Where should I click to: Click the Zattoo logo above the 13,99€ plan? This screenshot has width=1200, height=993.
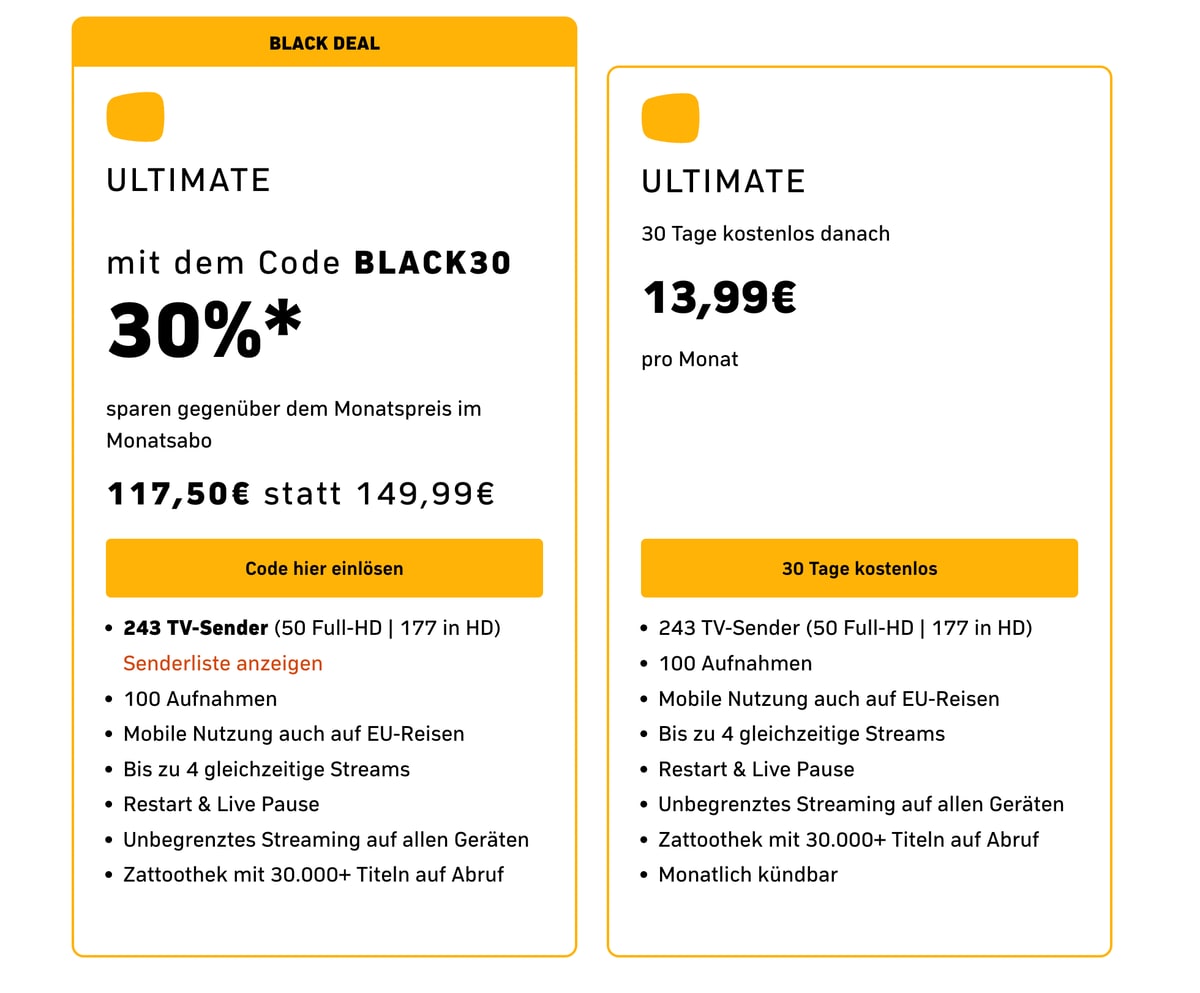pyautogui.click(x=670, y=118)
